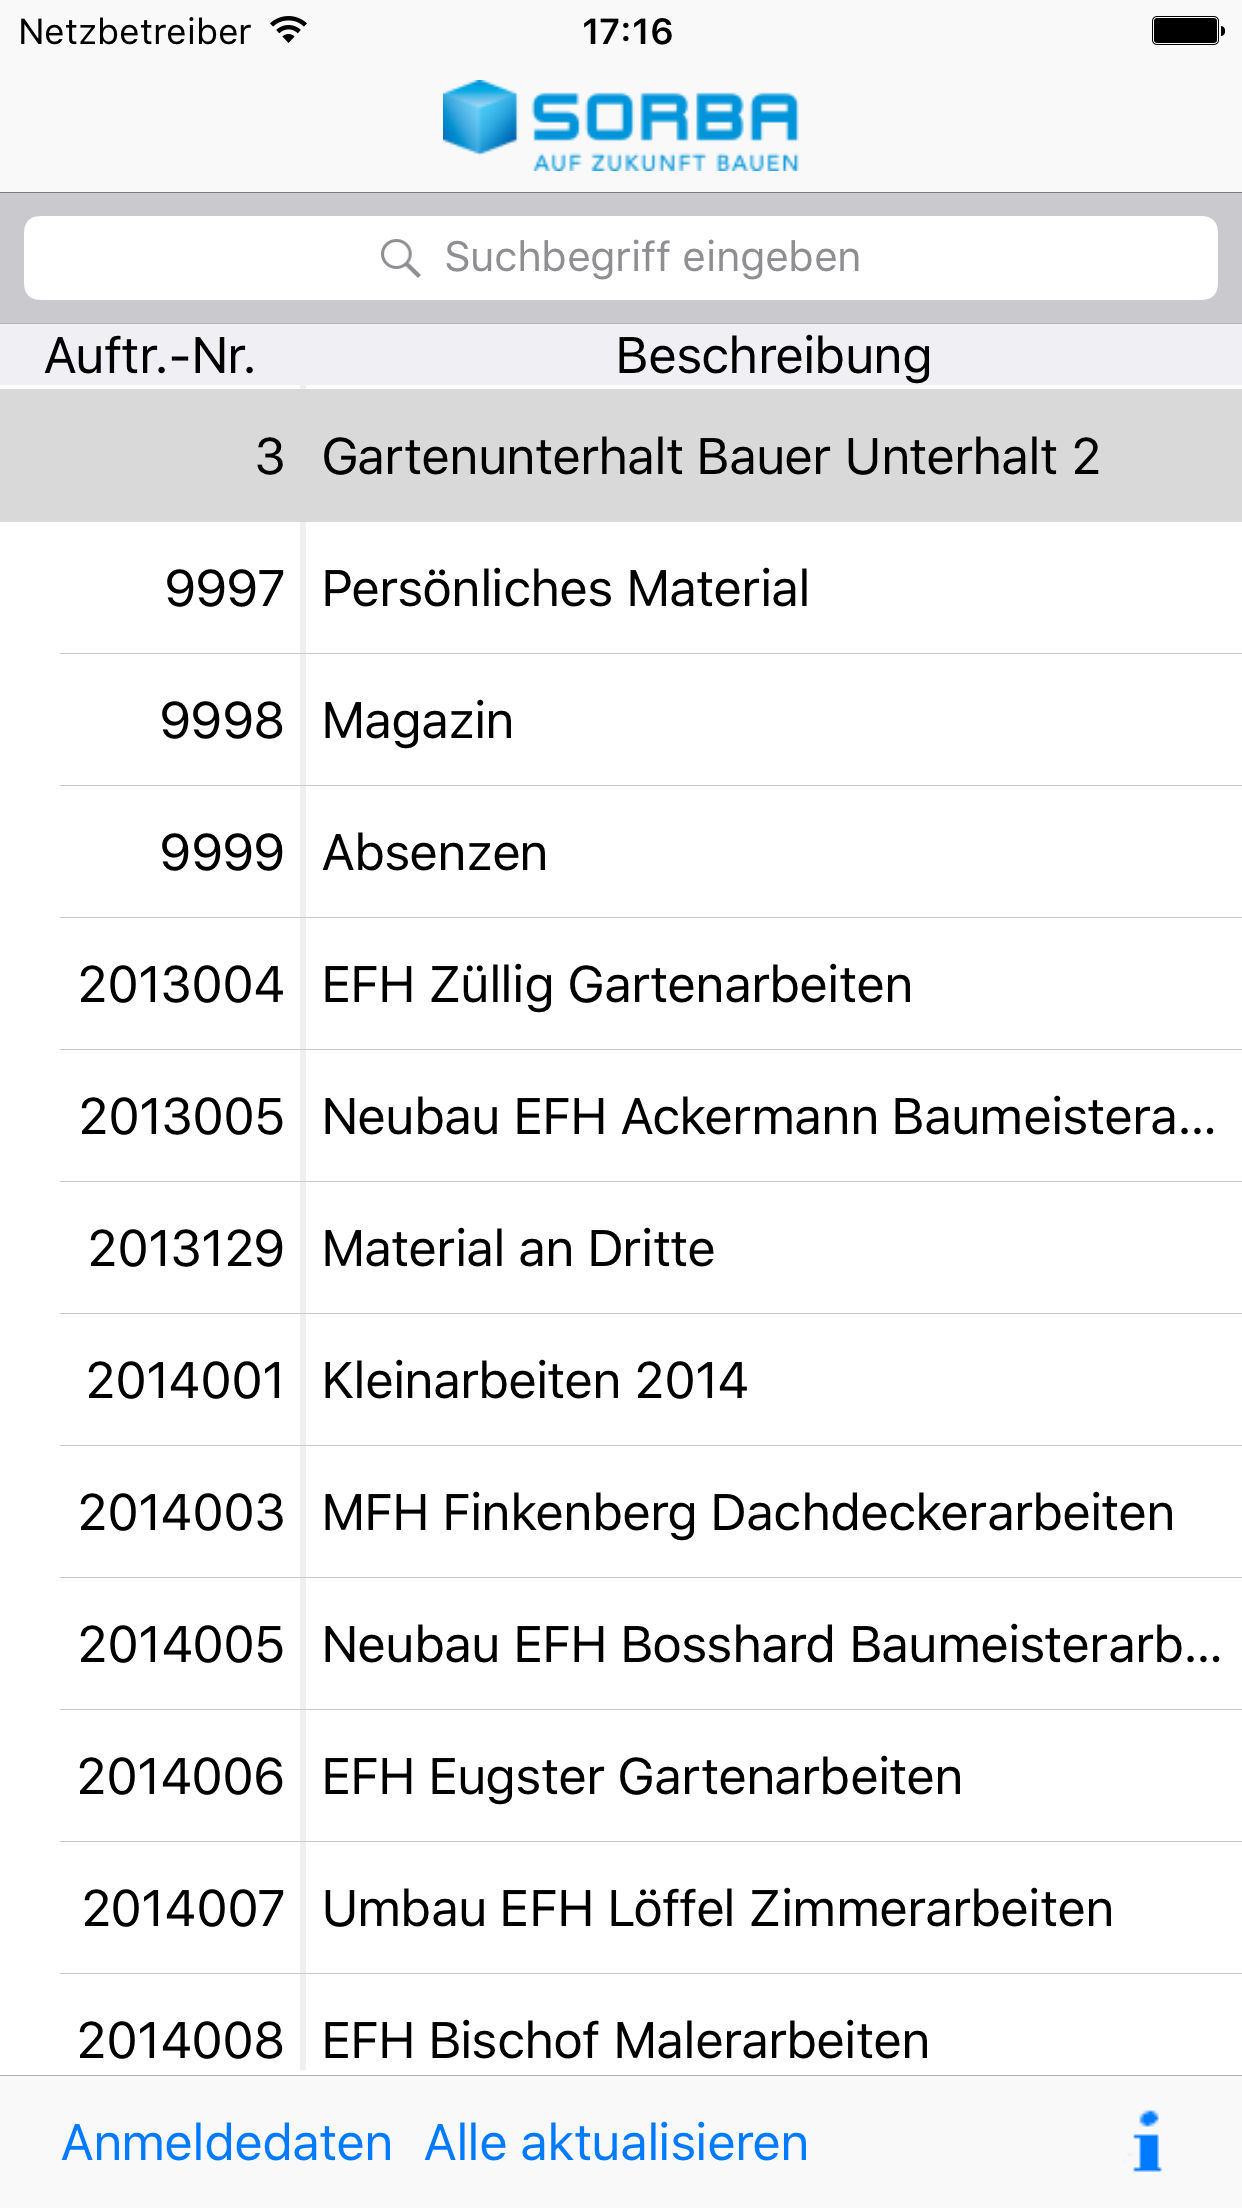
Task: Select MFH Finkenberg Dachdeckerarbeiten order
Action: coord(620,1512)
